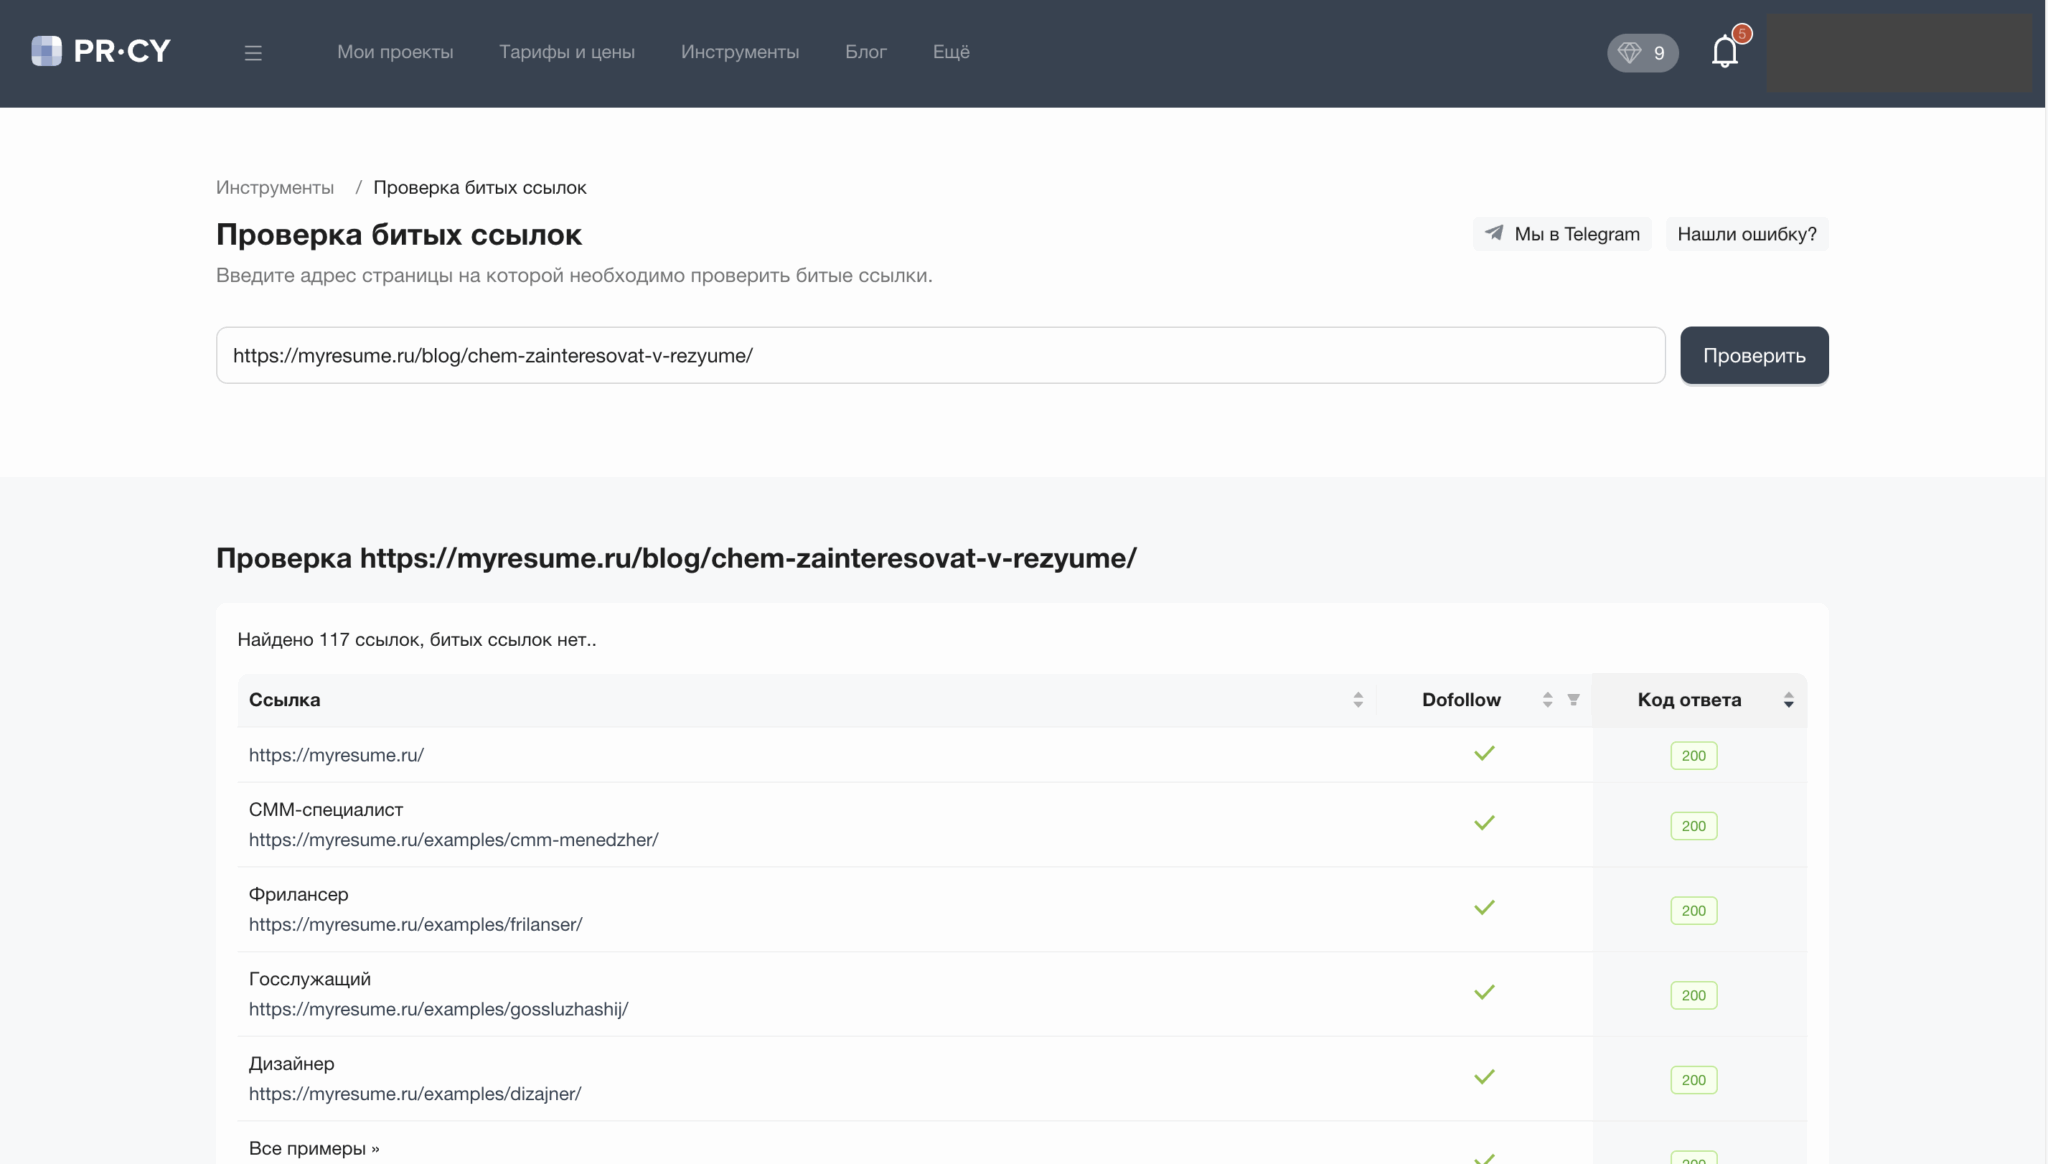
Task: Click the diamond credits badge
Action: pyautogui.click(x=1642, y=53)
